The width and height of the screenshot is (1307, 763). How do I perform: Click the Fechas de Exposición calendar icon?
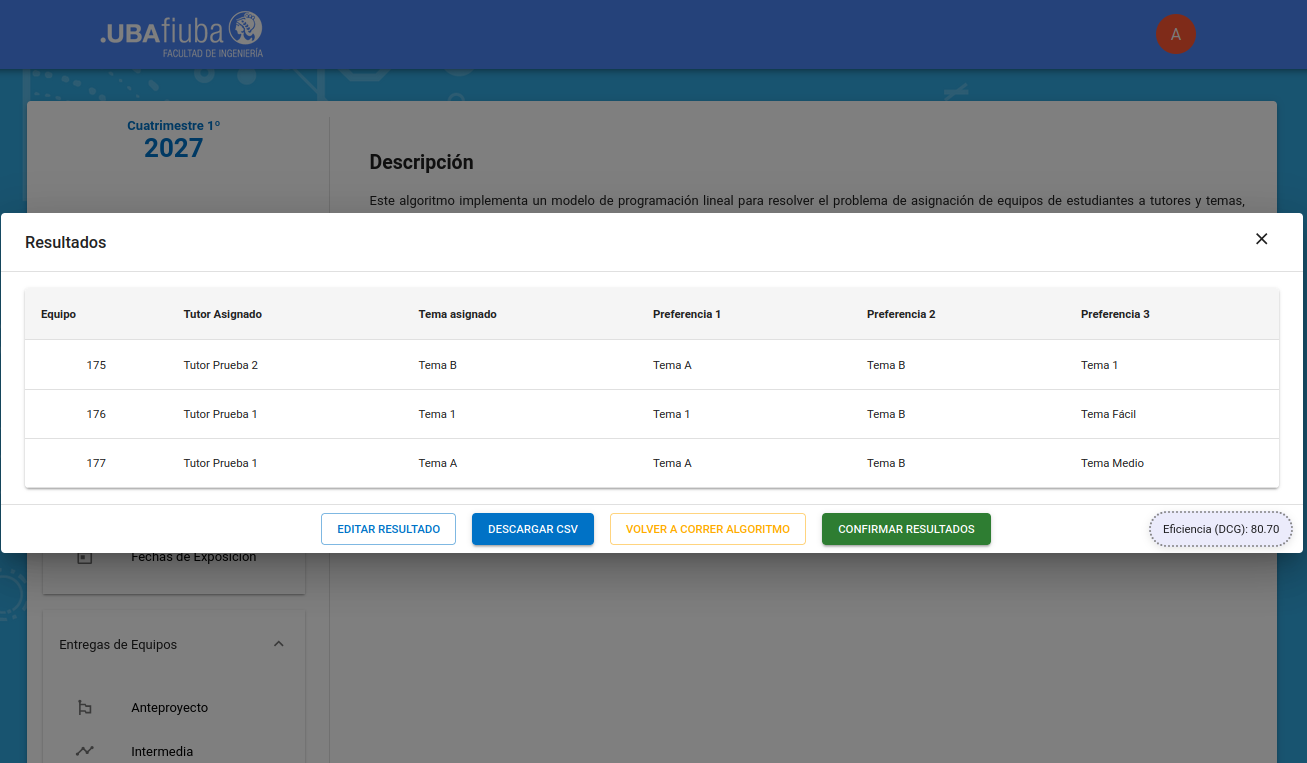point(85,557)
